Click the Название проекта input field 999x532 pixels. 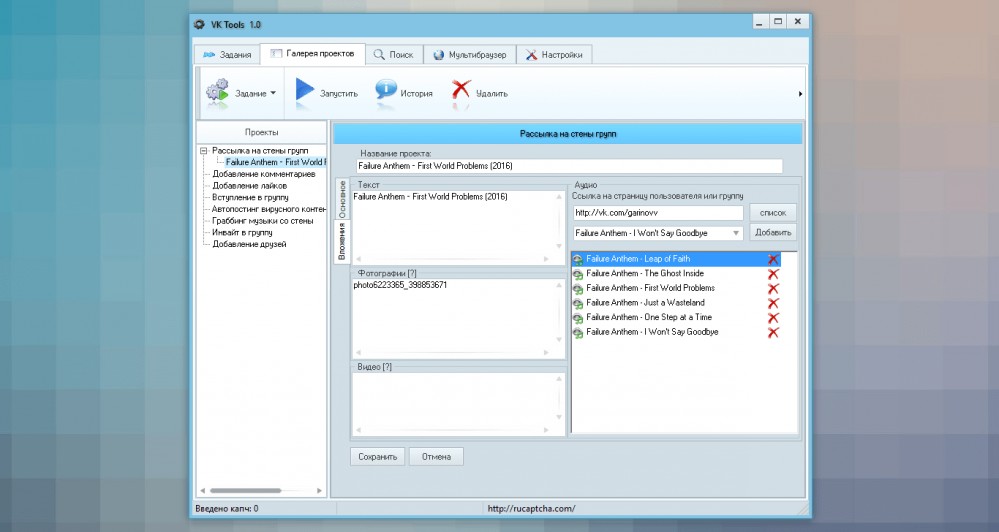click(569, 166)
